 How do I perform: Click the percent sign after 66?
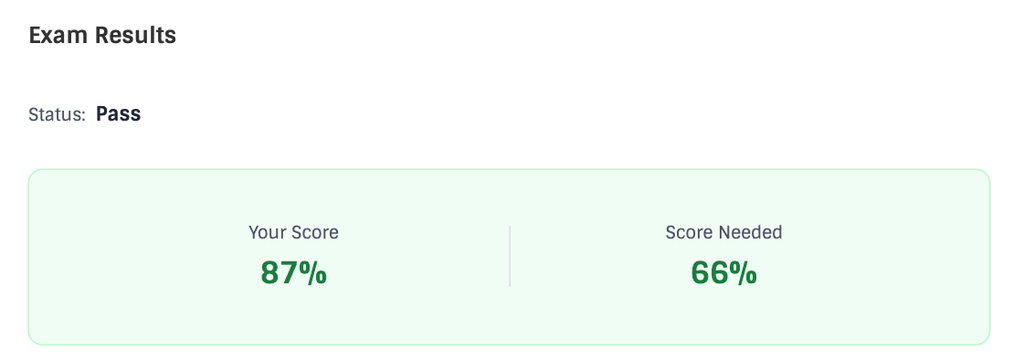pos(744,273)
